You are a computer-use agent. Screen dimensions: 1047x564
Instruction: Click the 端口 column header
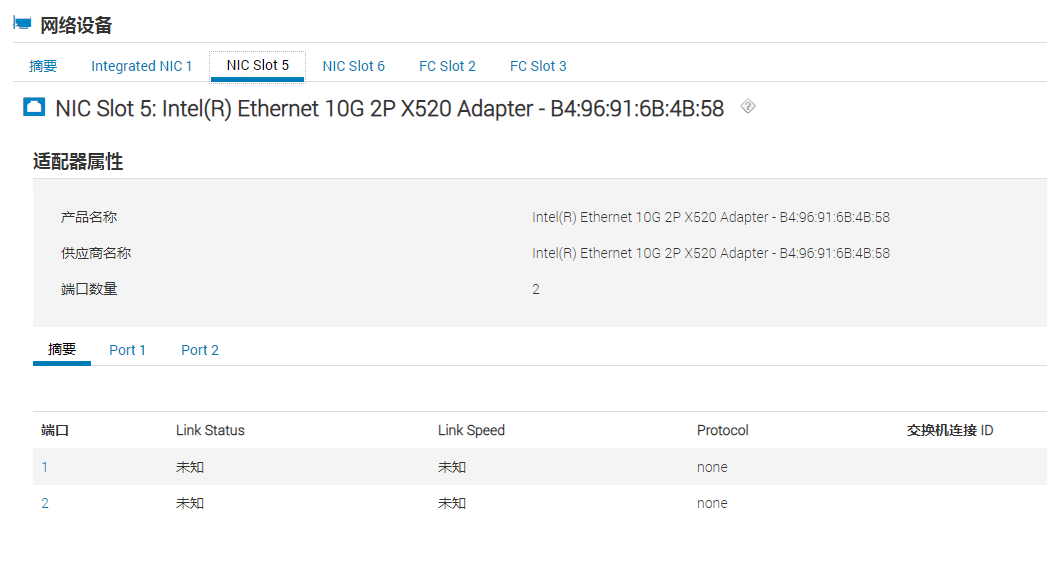click(55, 430)
